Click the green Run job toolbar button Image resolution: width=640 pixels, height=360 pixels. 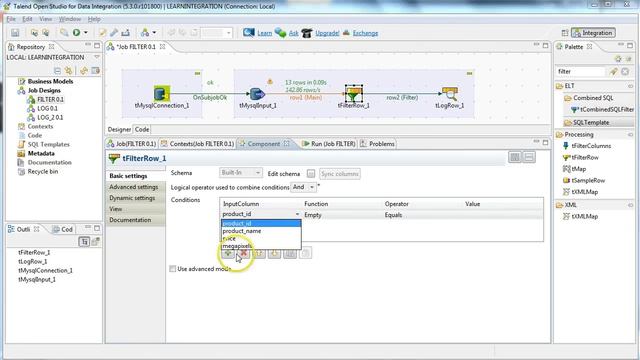coord(76,33)
